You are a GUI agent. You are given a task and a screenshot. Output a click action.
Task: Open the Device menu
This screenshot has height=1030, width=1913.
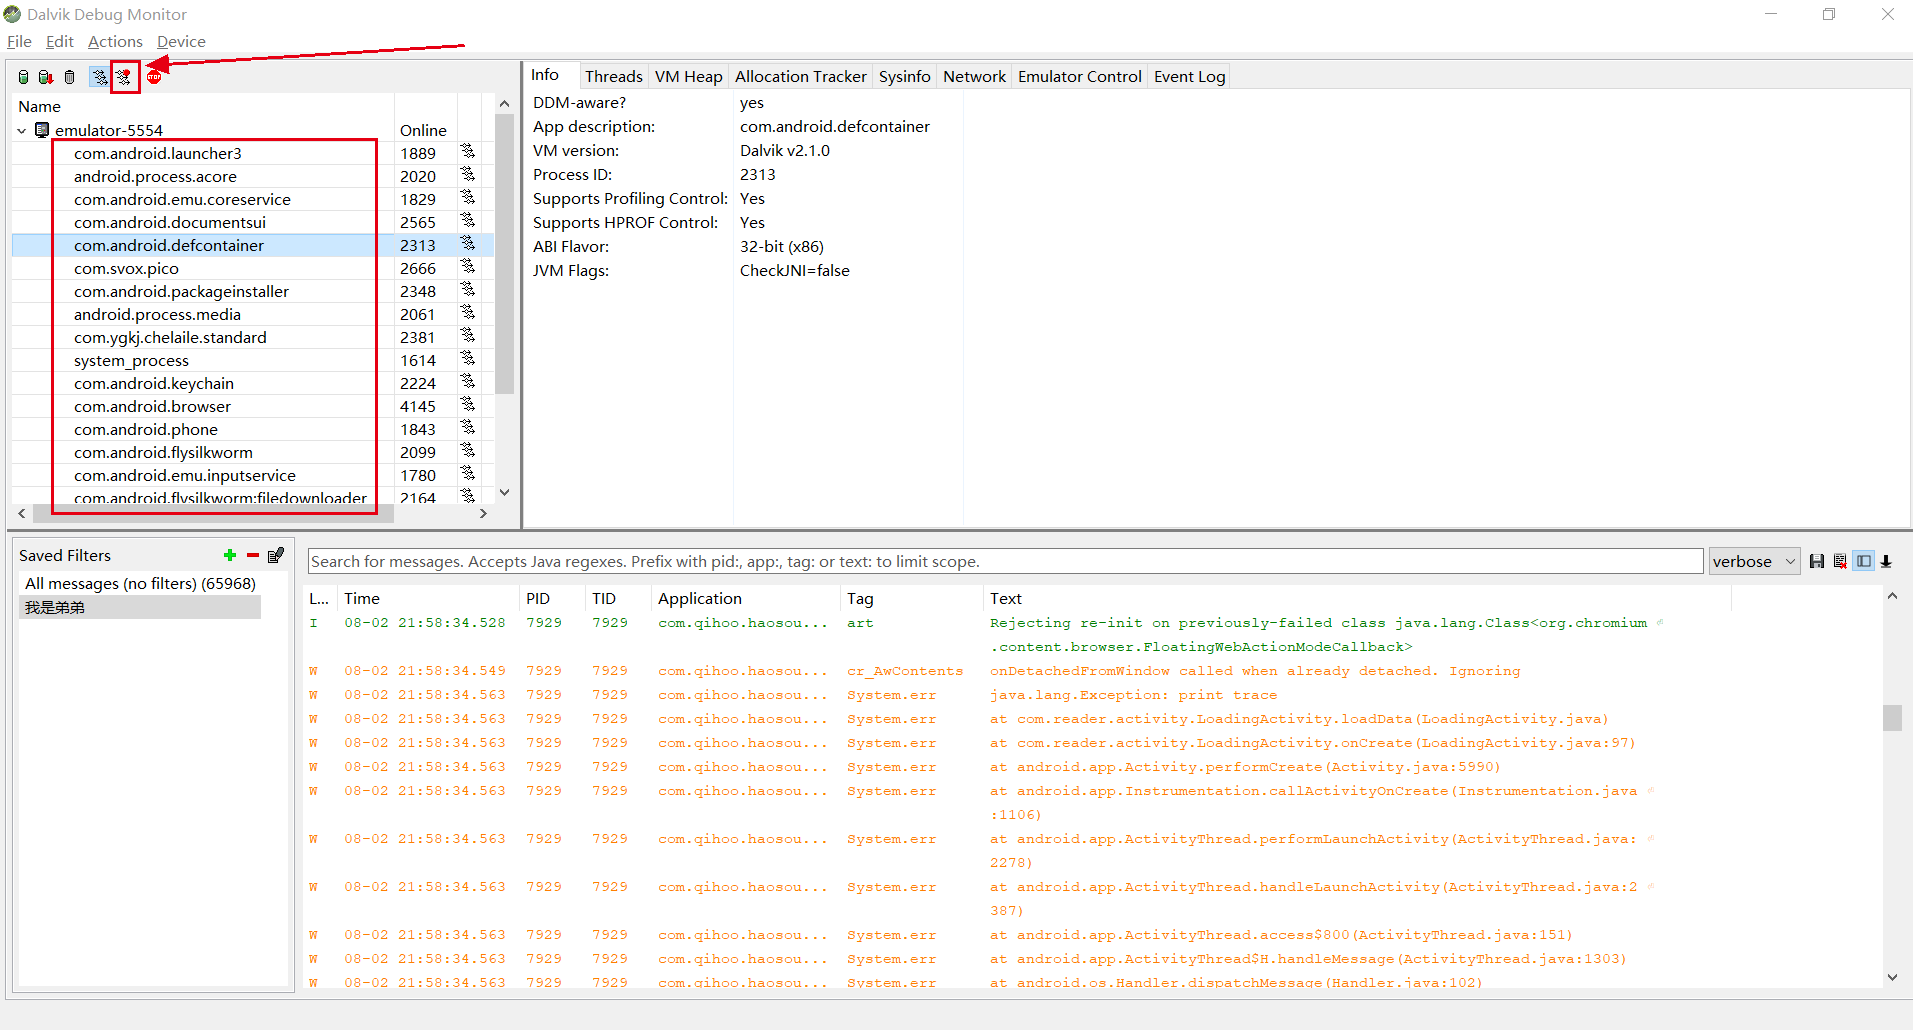181,41
